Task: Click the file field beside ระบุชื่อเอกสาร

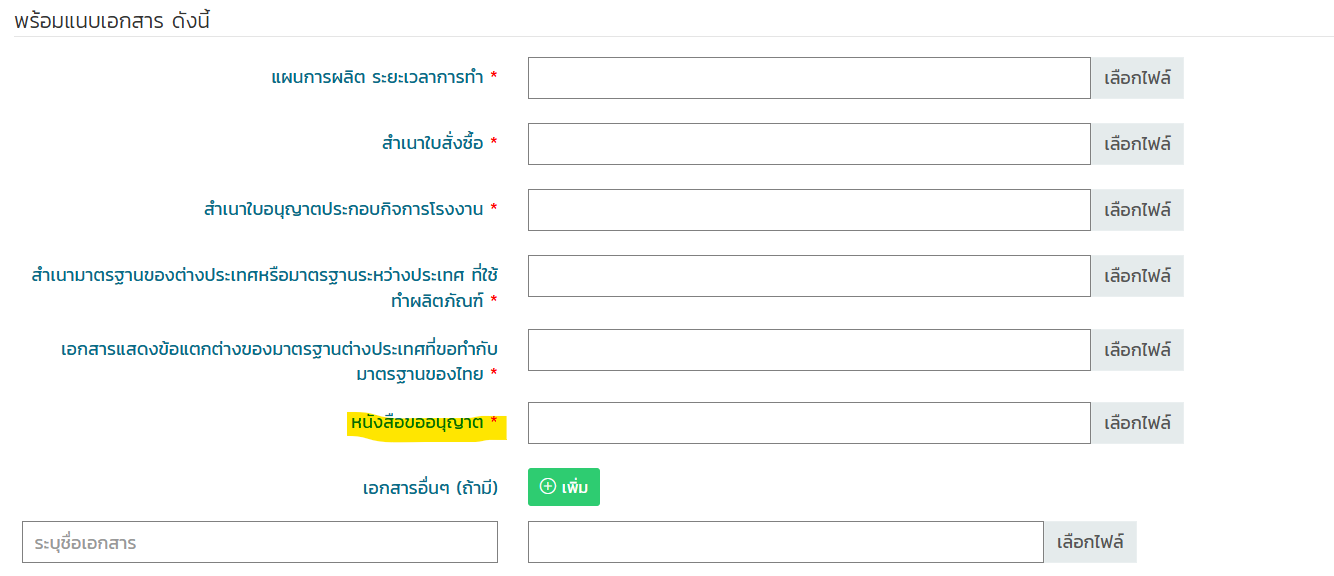Action: click(786, 542)
